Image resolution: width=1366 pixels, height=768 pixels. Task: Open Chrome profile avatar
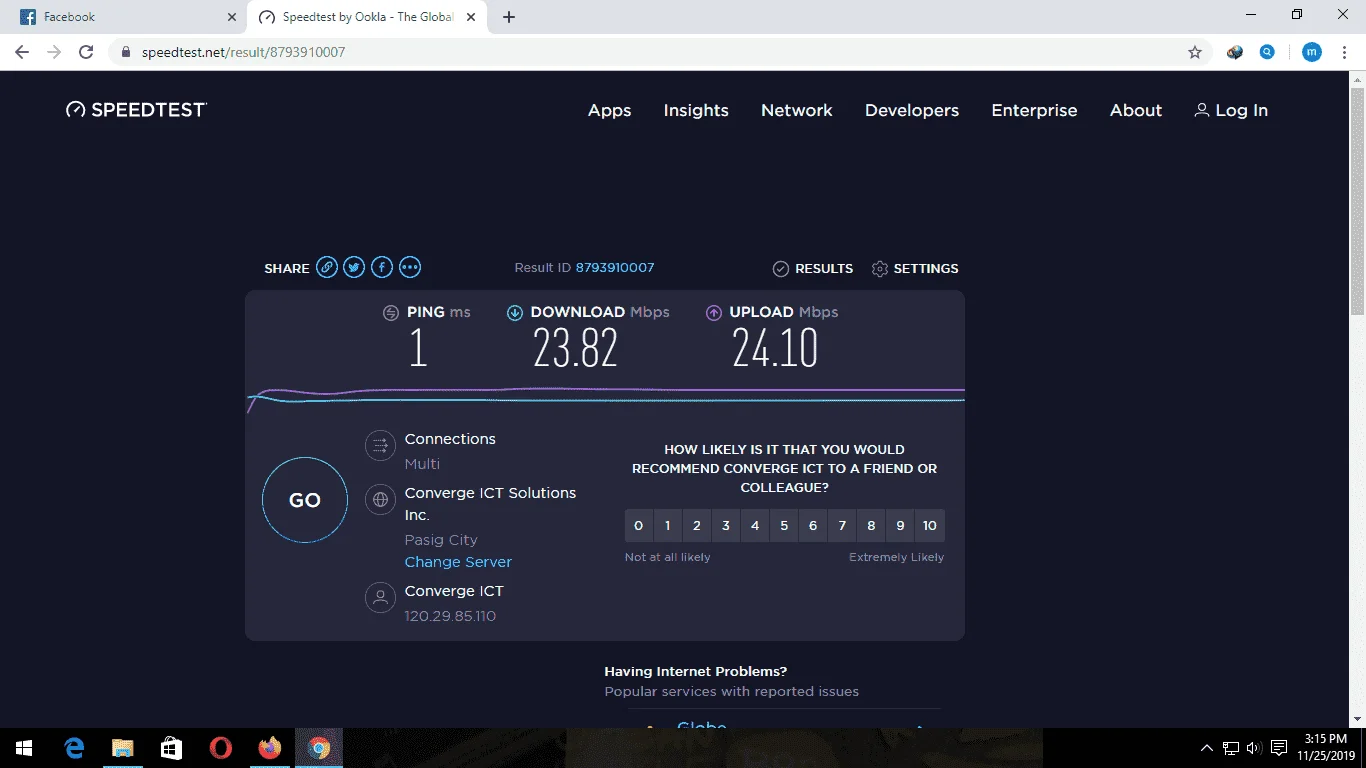click(x=1312, y=52)
